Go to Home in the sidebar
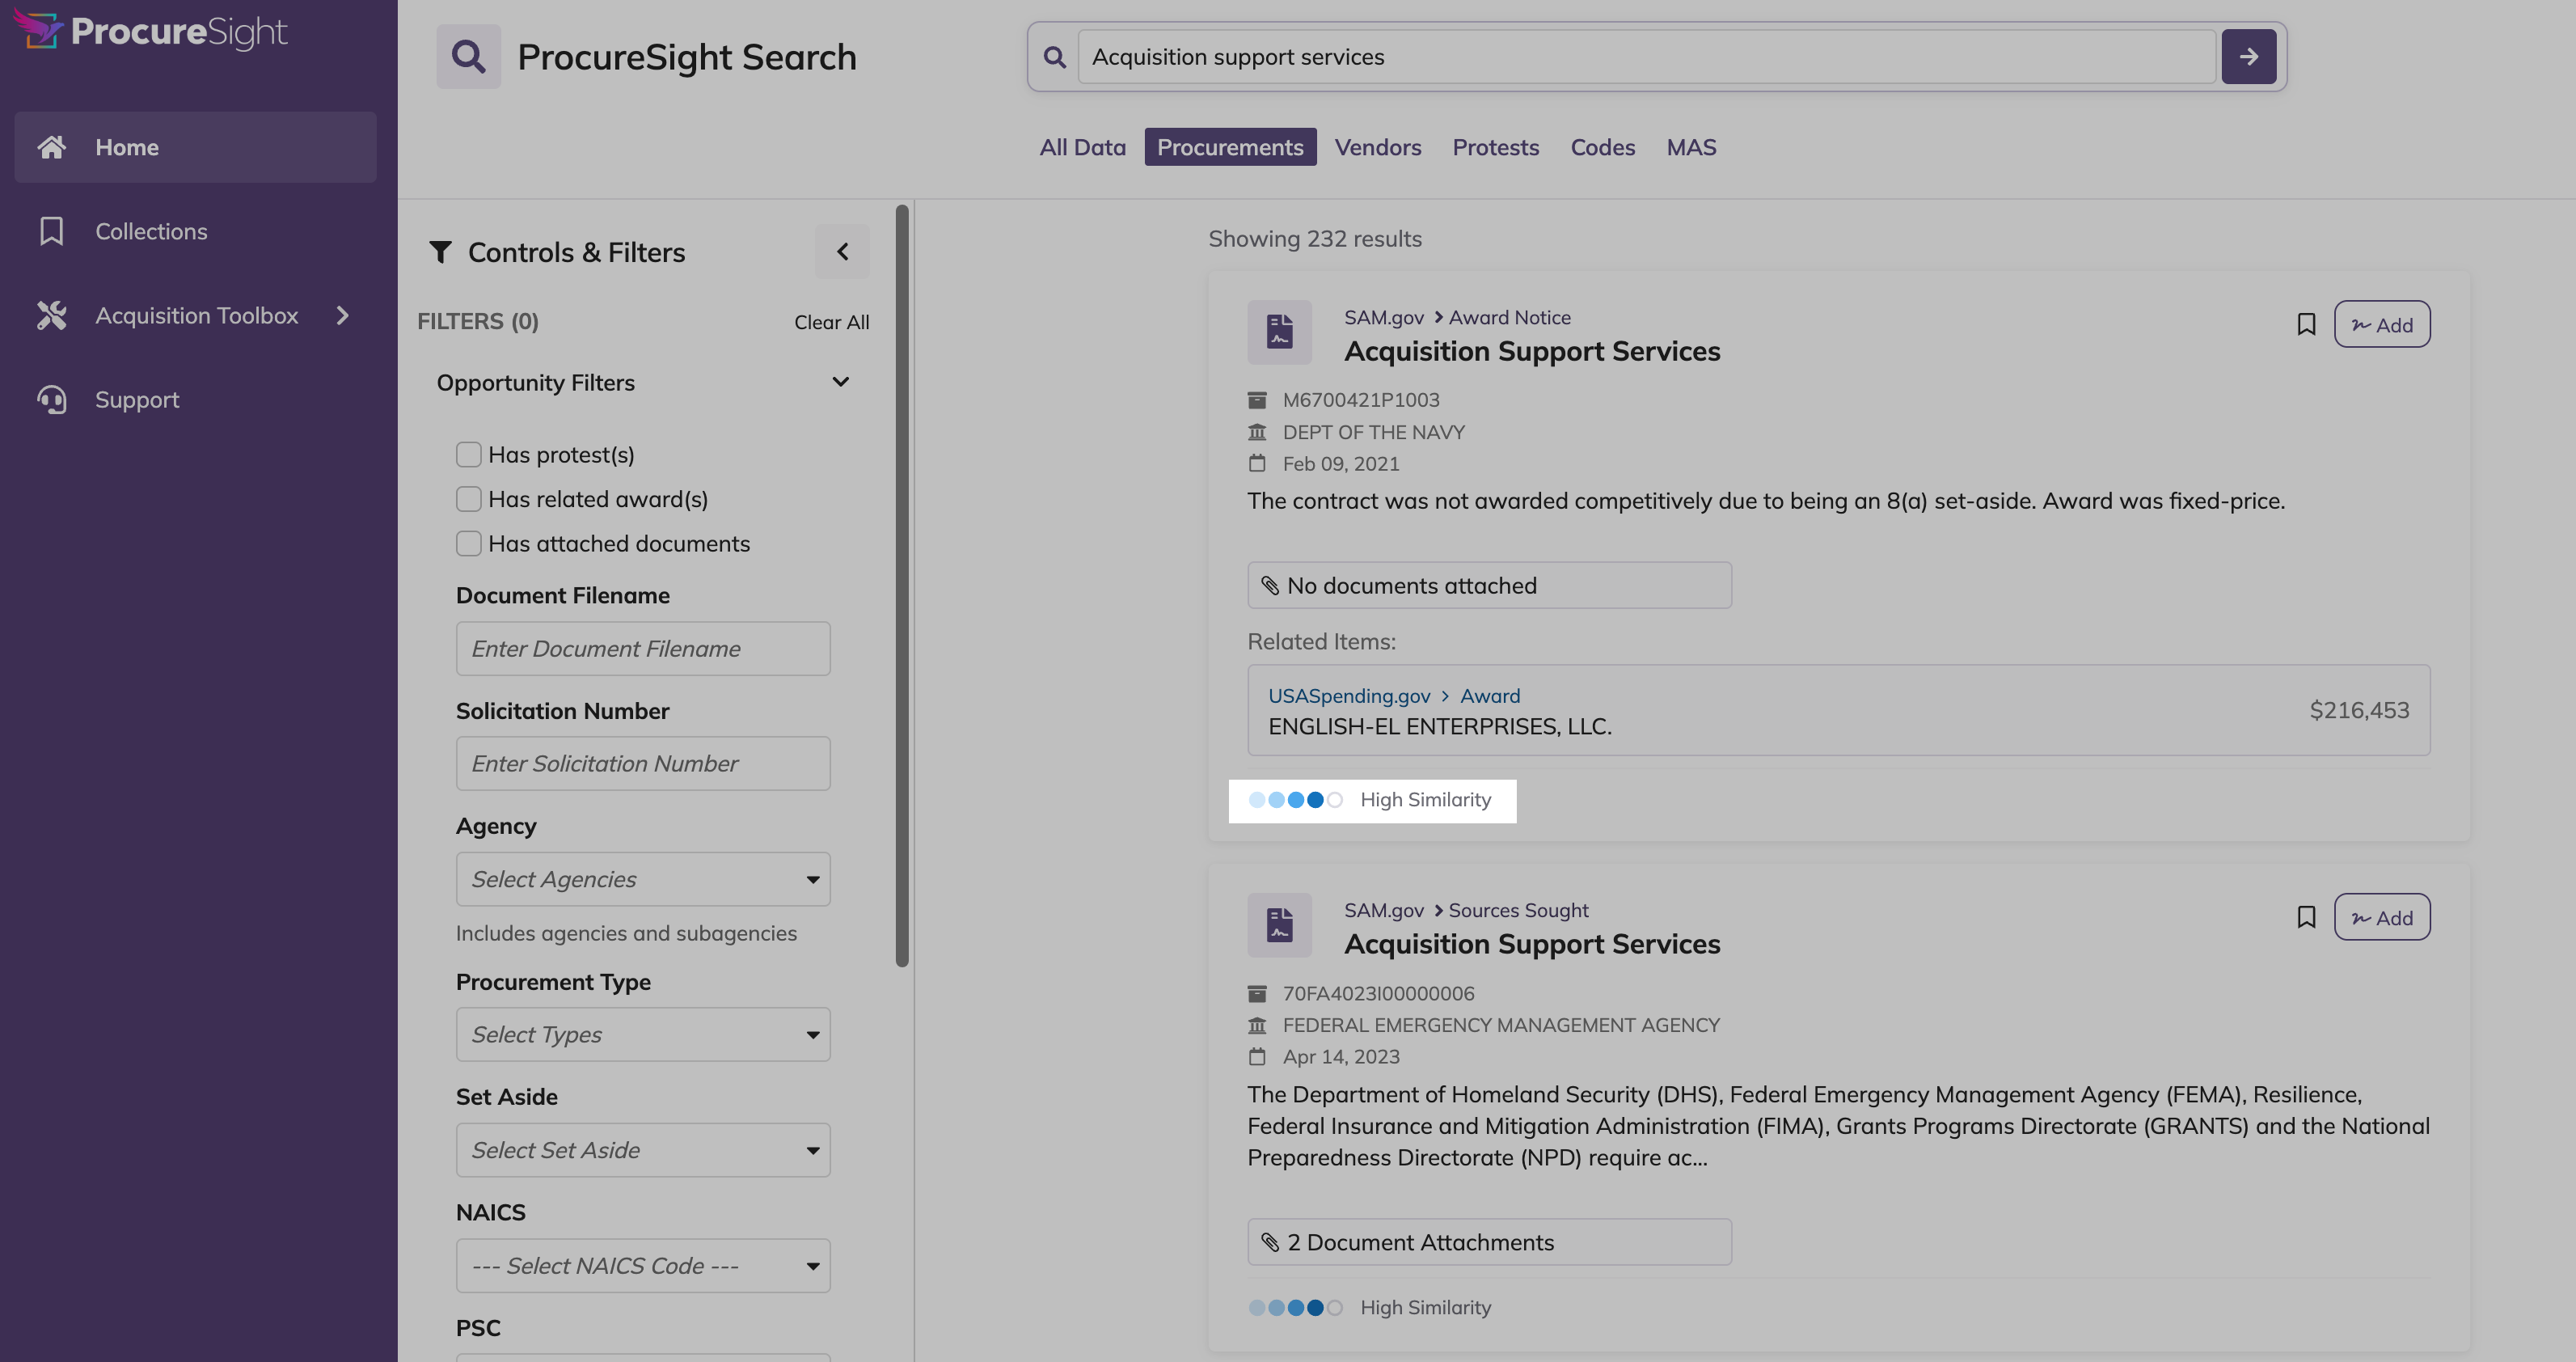Image resolution: width=2576 pixels, height=1362 pixels. [195, 147]
